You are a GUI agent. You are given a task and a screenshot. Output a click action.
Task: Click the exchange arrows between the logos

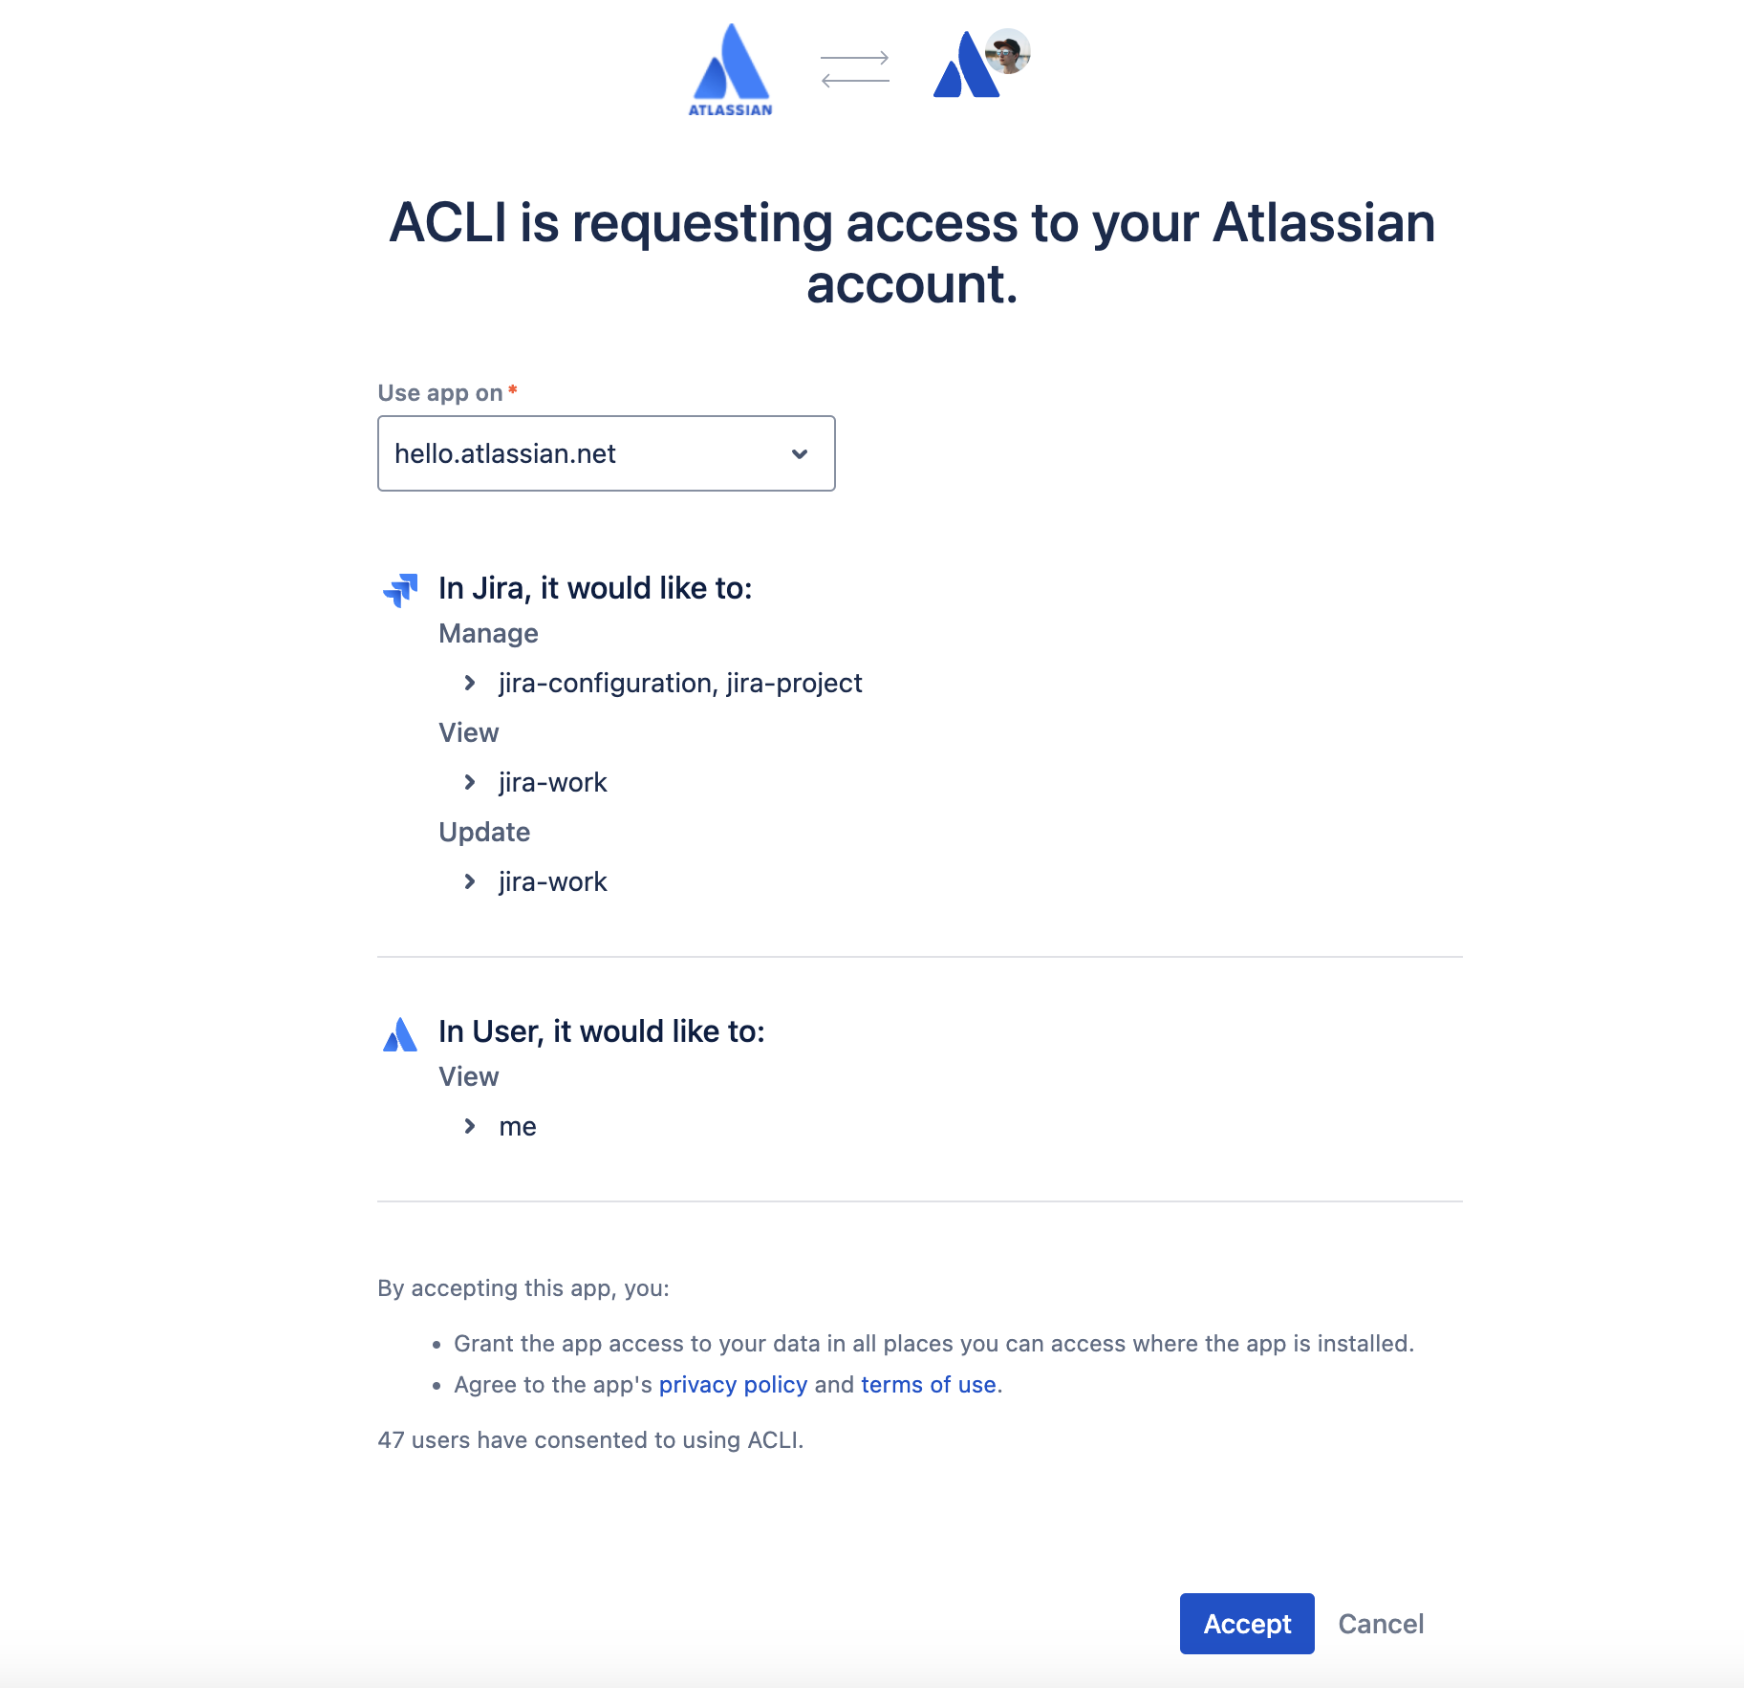855,68
